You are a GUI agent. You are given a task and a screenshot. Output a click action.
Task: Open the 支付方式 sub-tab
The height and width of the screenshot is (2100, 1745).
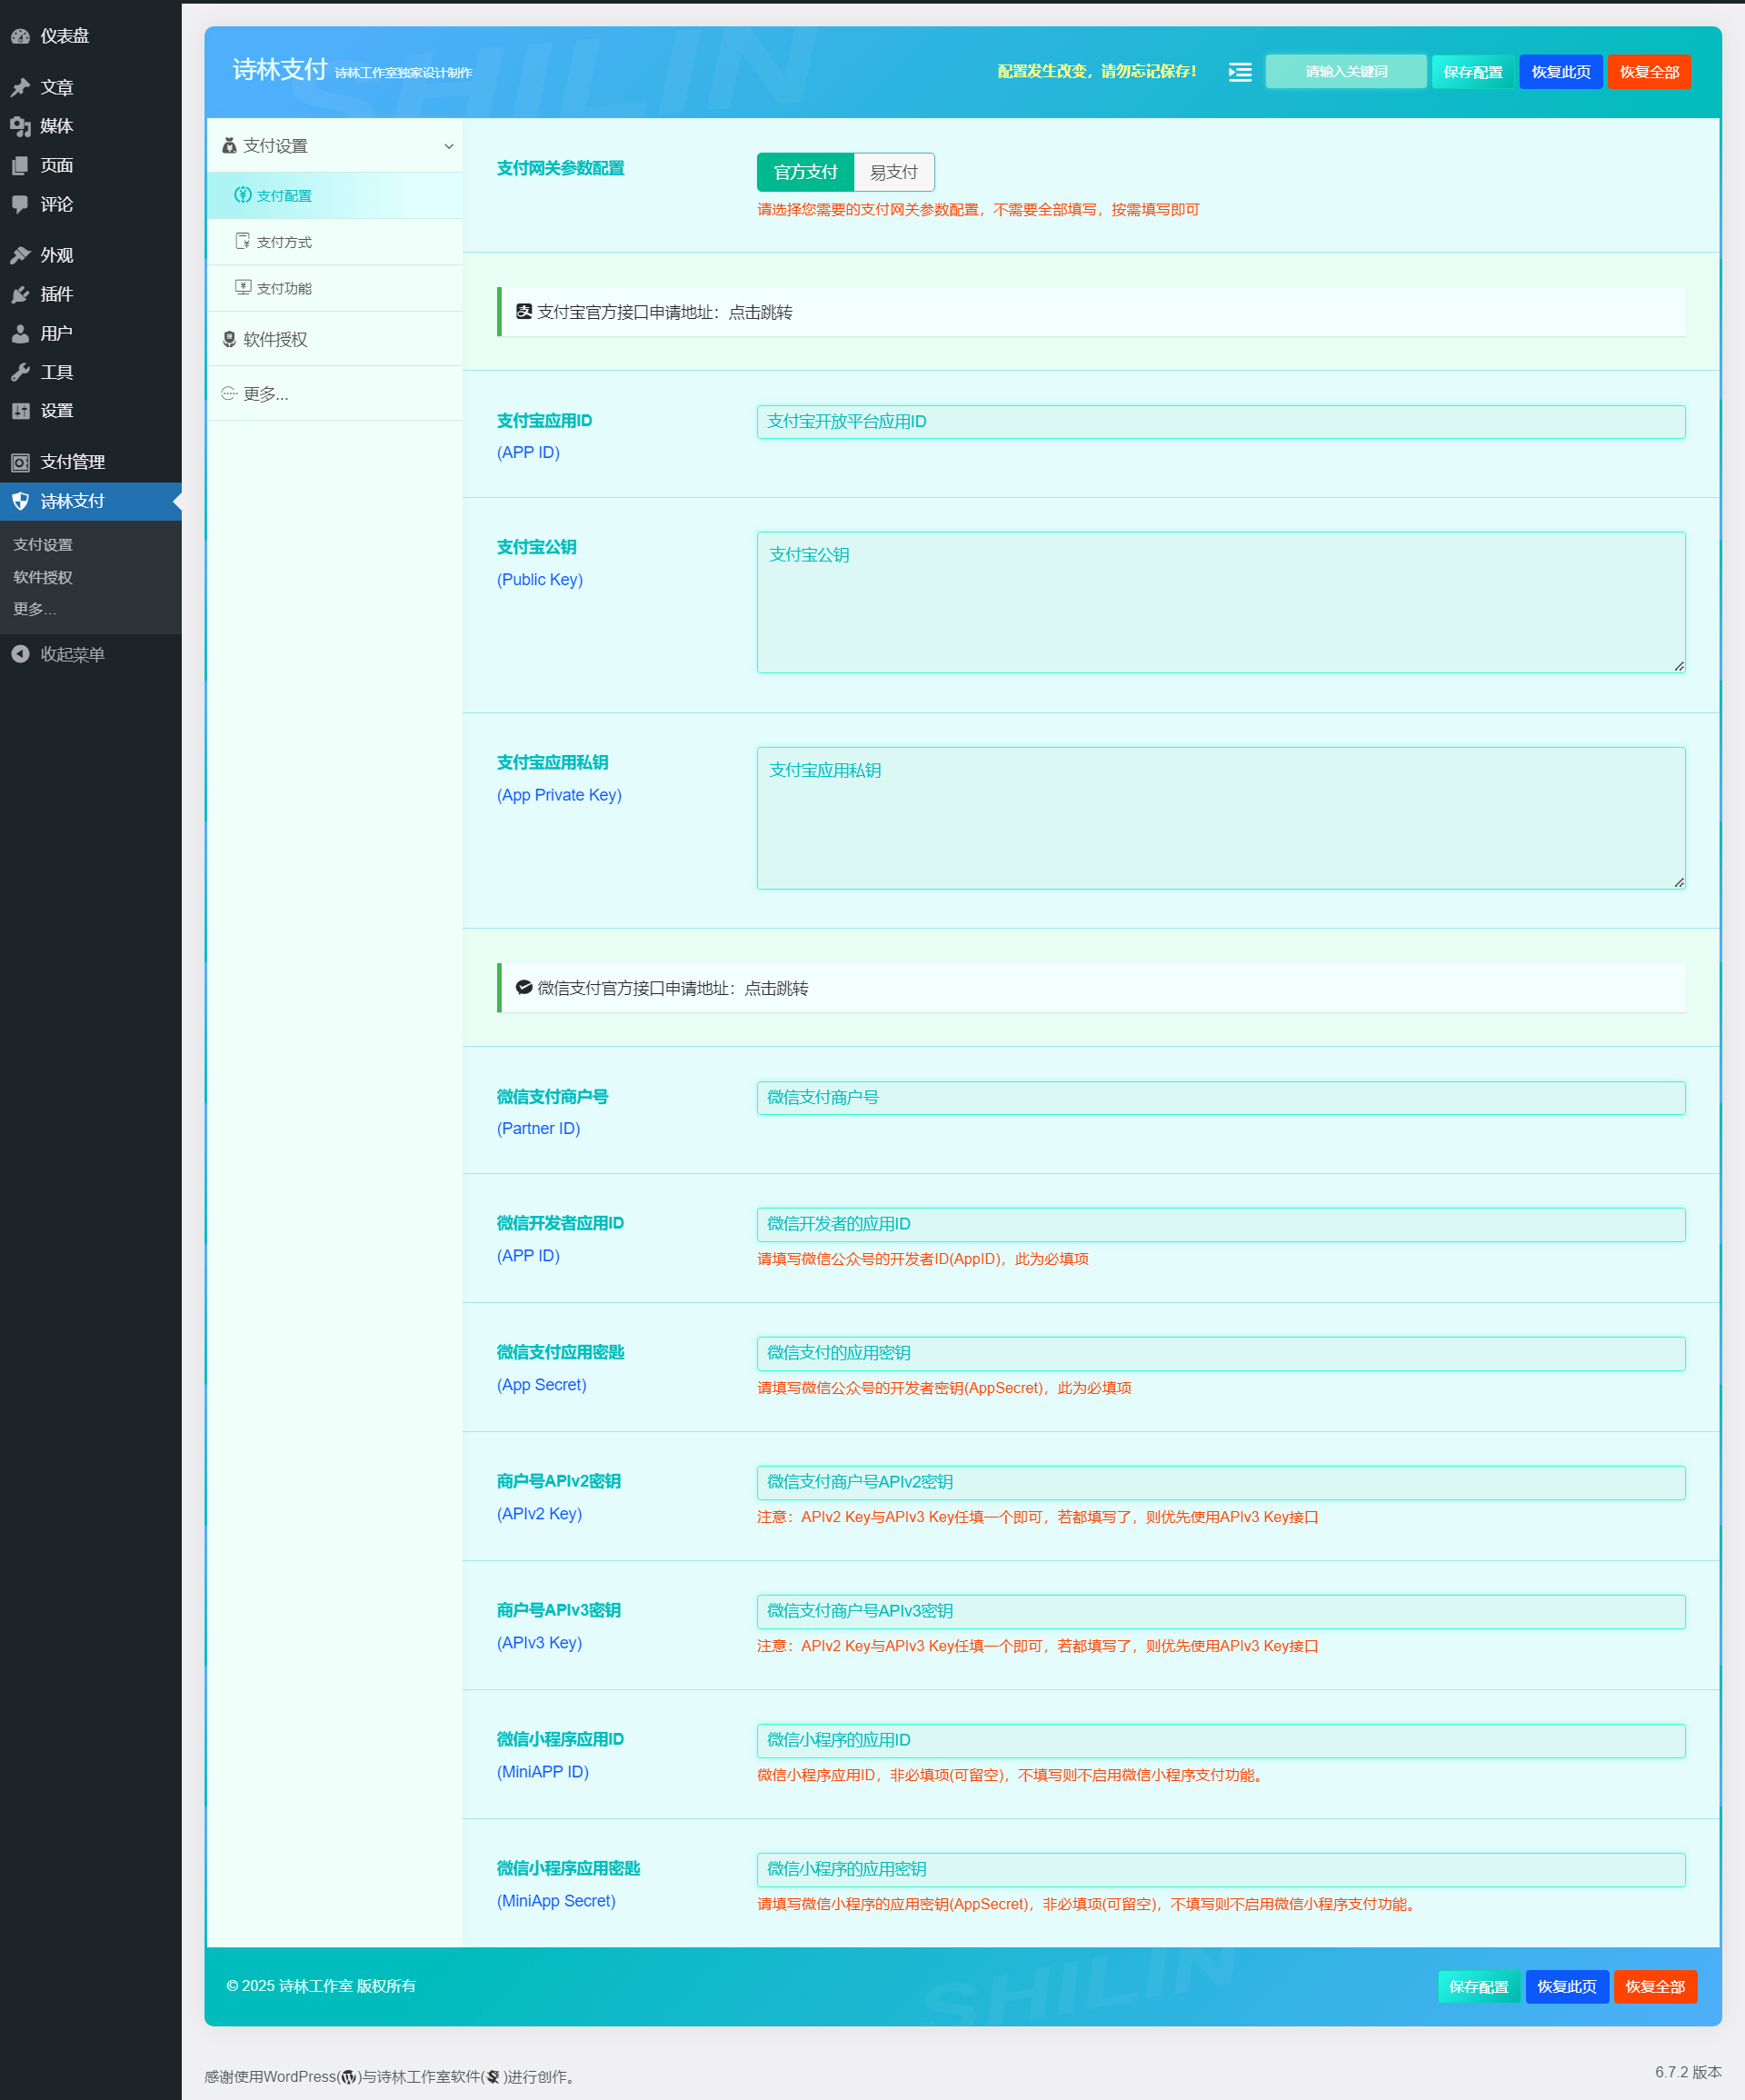[335, 241]
